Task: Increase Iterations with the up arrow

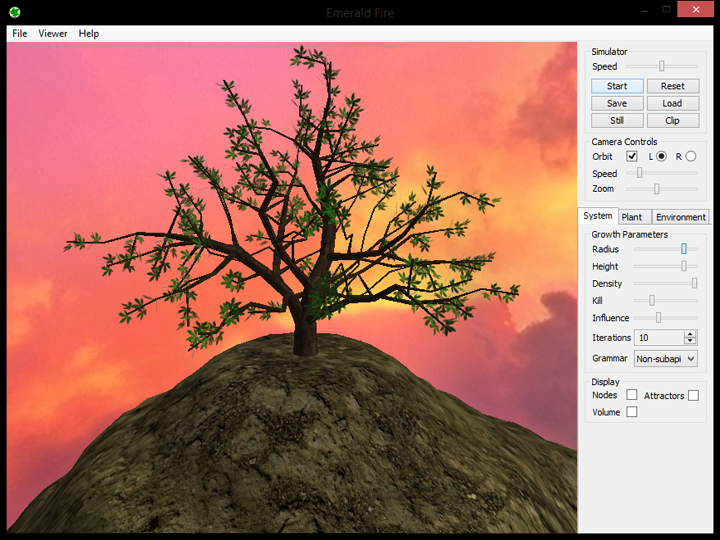Action: pyautogui.click(x=690, y=334)
